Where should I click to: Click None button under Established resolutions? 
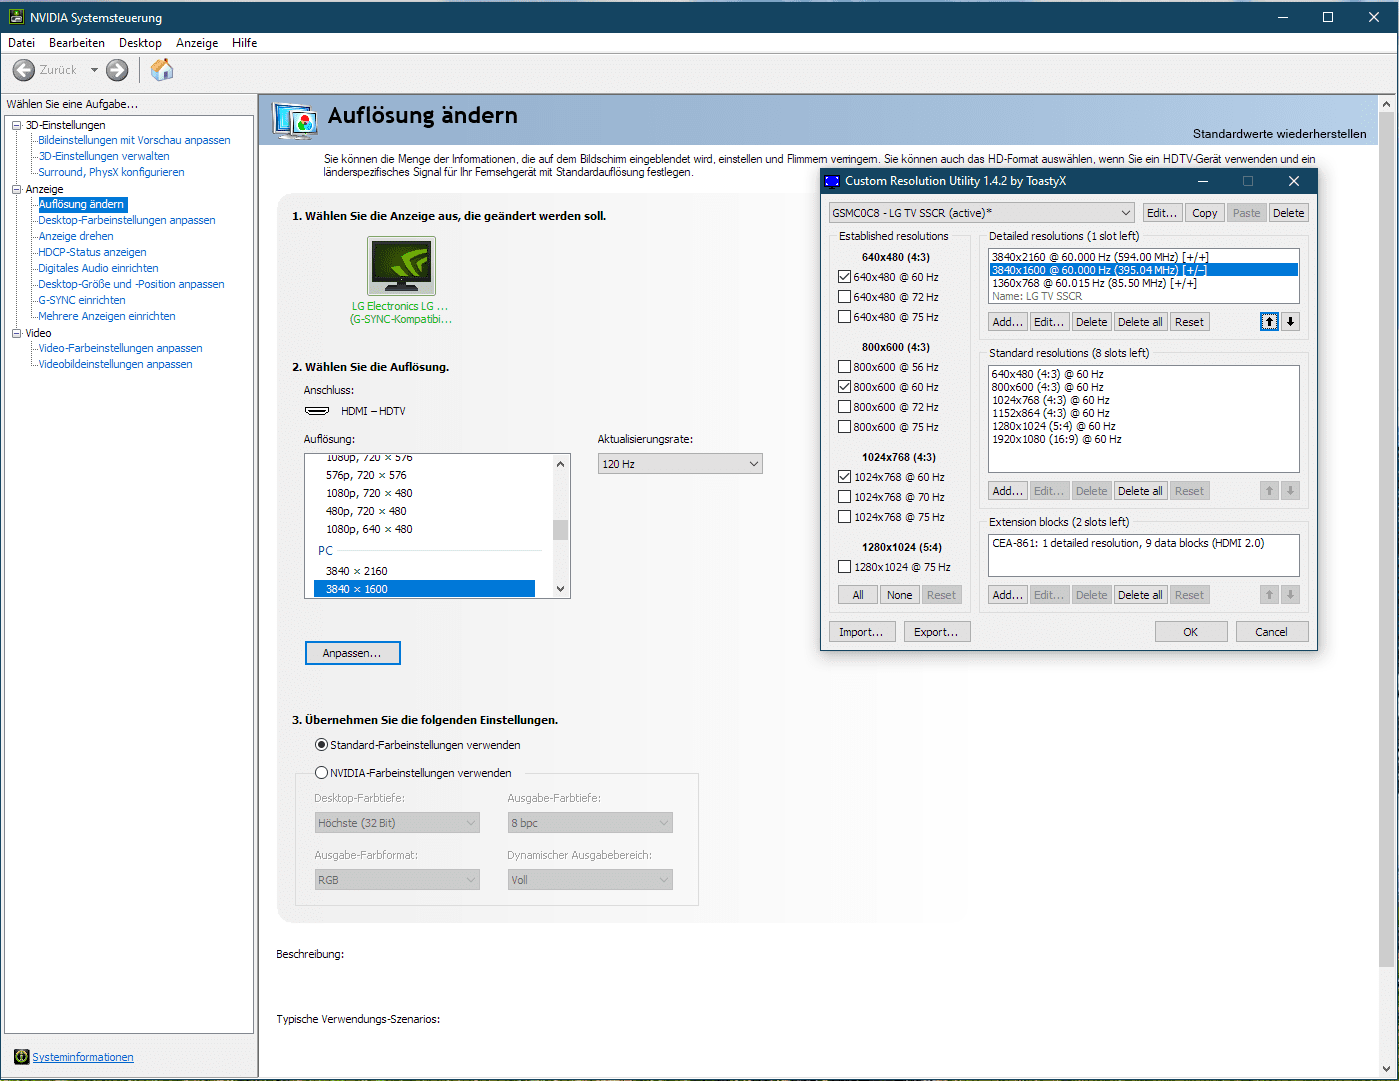pyautogui.click(x=900, y=595)
